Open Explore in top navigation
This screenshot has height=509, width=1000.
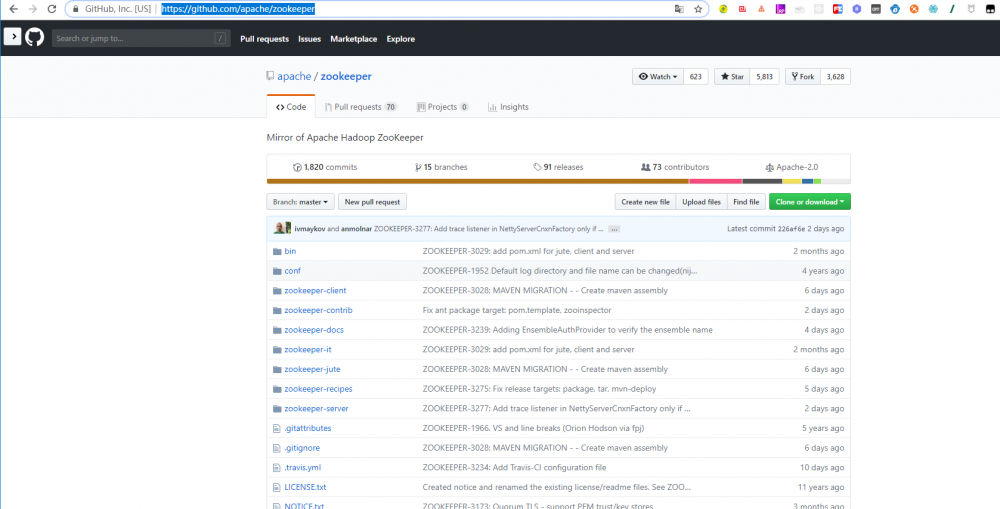401,39
